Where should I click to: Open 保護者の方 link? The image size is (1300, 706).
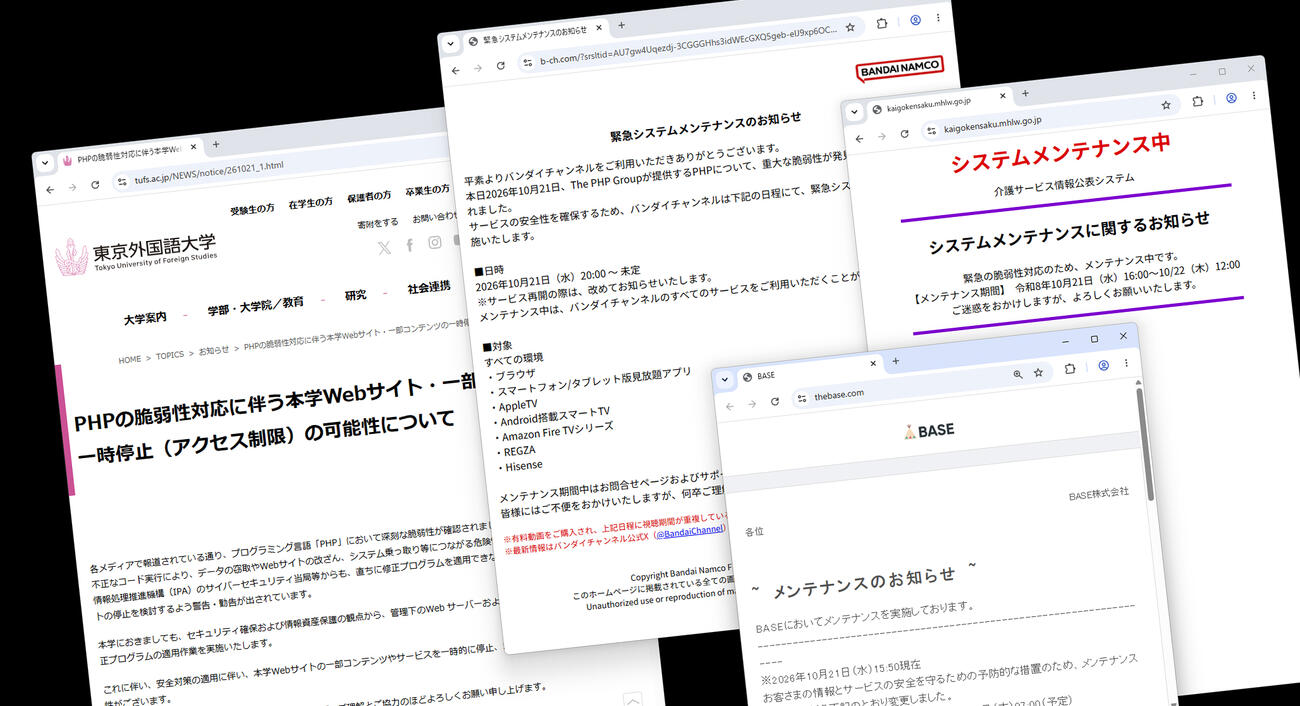tap(369, 196)
